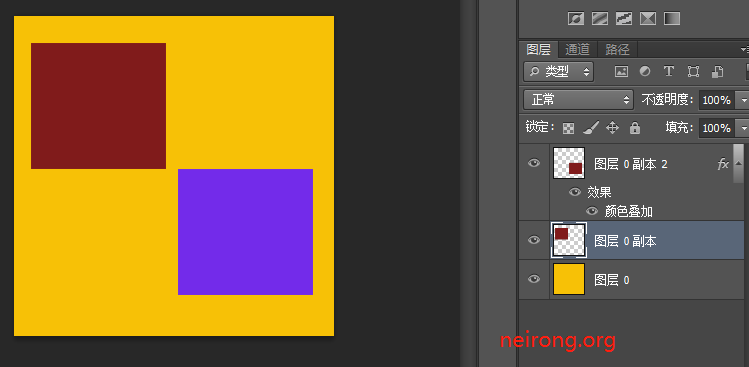Screen dimensions: 749x367
Task: Click the pixel layer filter icon
Action: coord(621,72)
